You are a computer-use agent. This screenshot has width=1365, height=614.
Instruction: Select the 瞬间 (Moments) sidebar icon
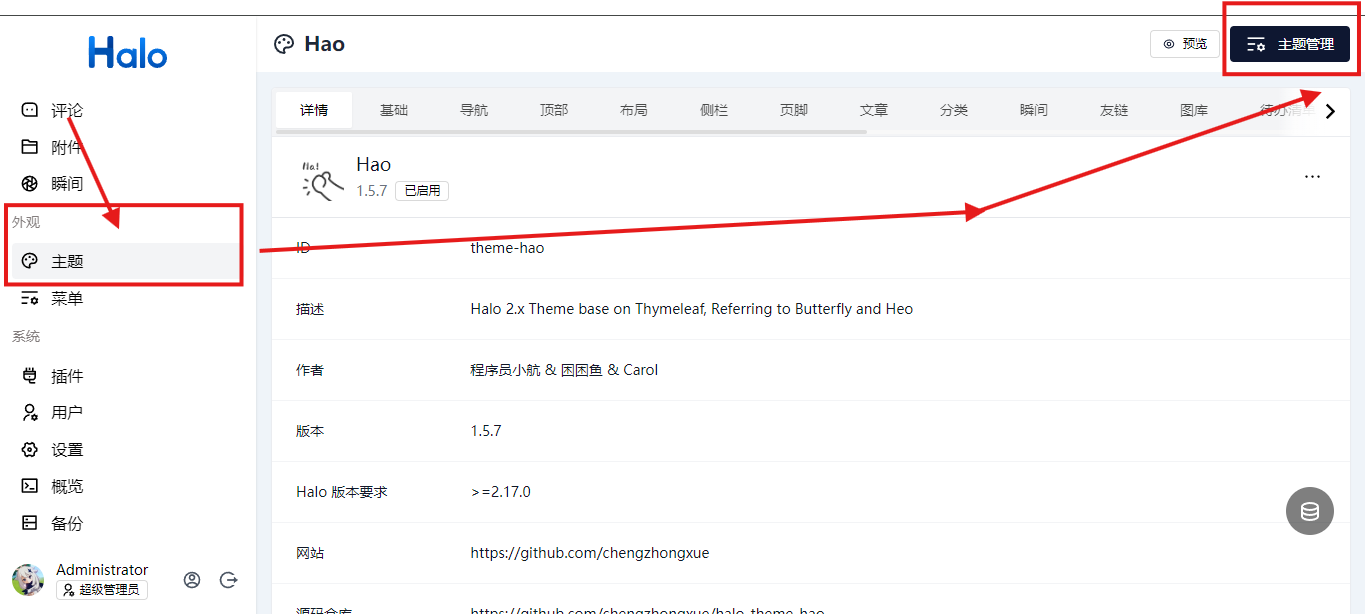[30, 183]
